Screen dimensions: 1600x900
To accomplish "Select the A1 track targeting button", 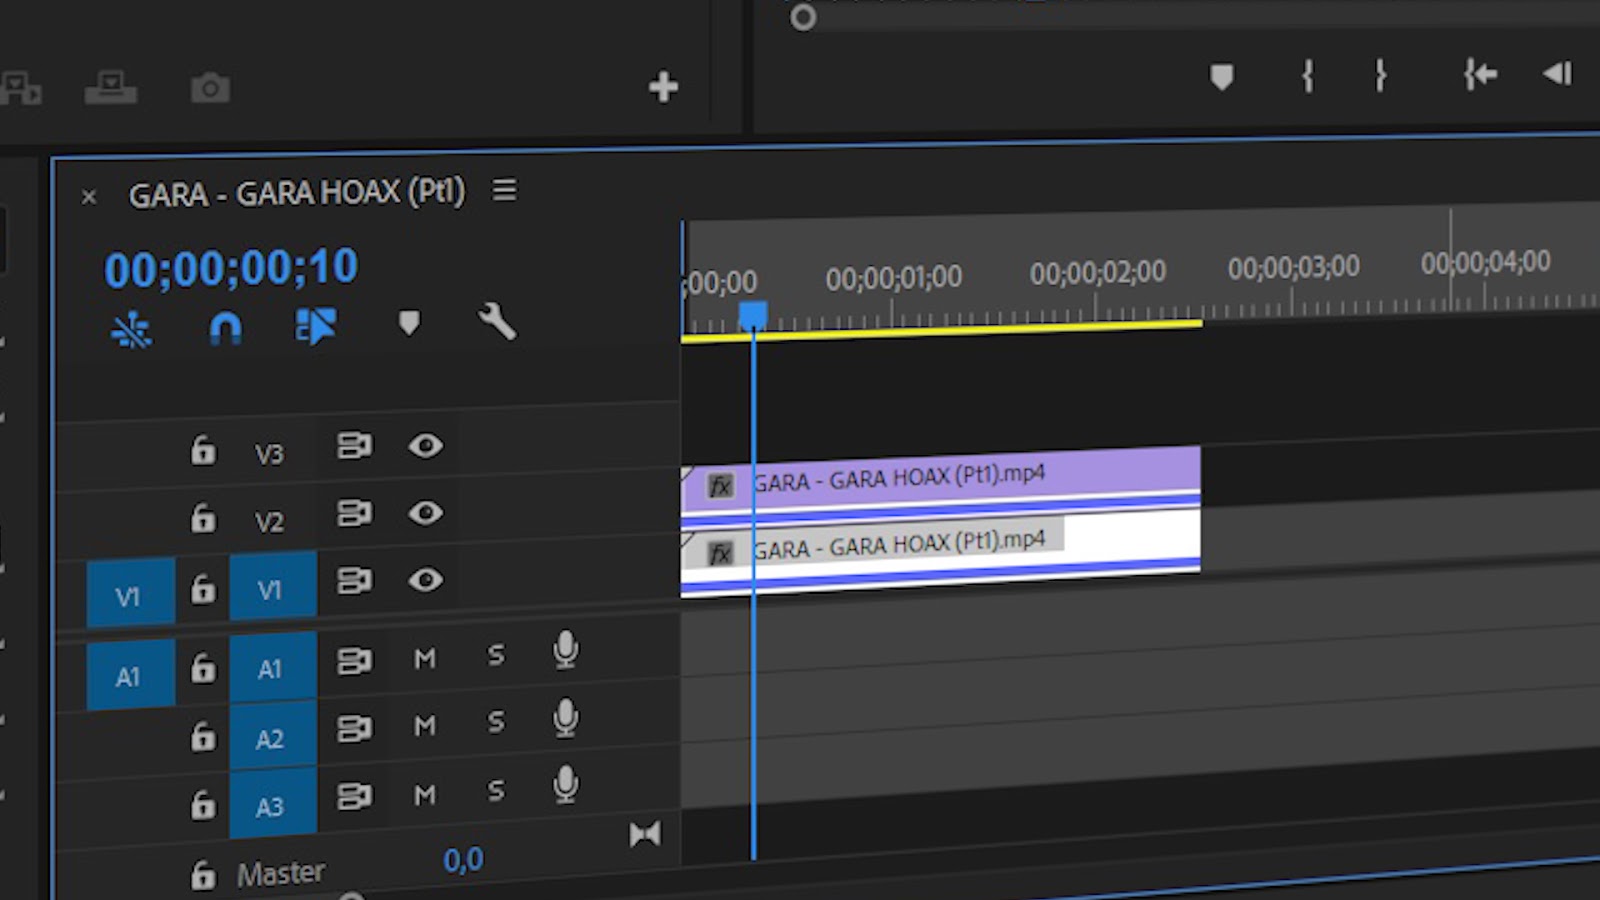I will click(x=129, y=675).
